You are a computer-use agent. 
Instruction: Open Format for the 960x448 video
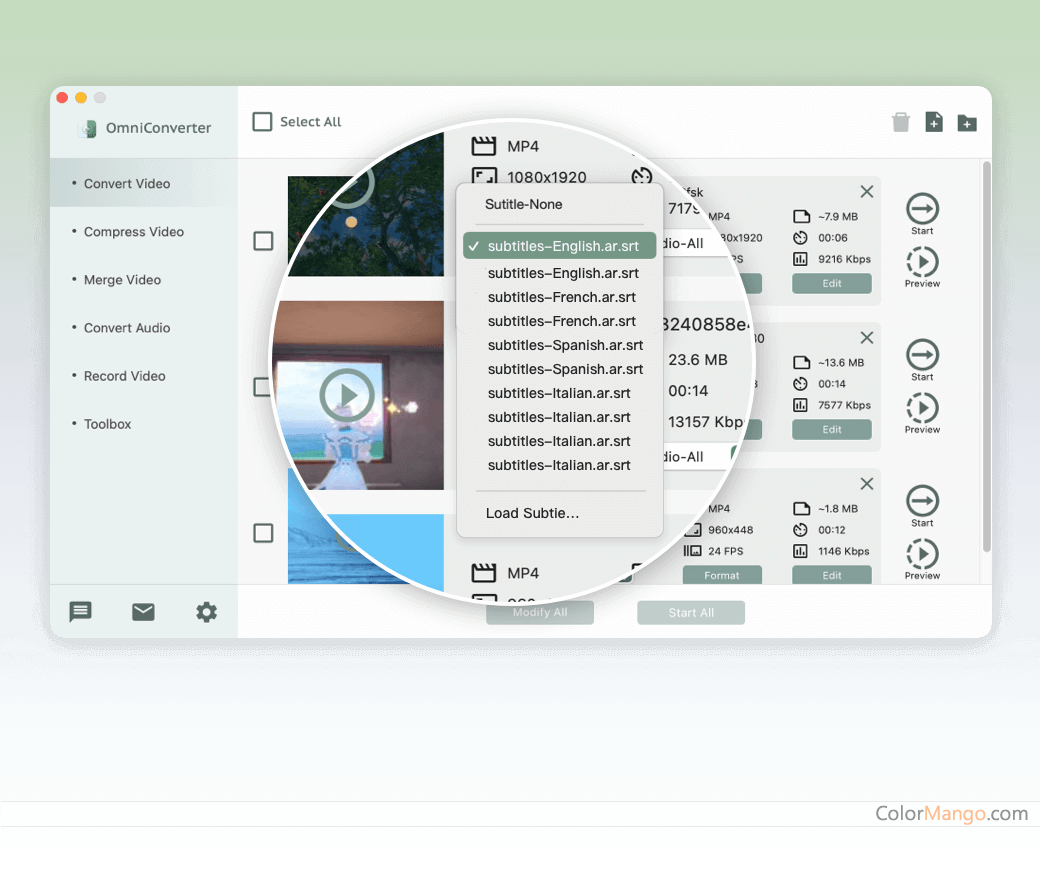(722, 575)
